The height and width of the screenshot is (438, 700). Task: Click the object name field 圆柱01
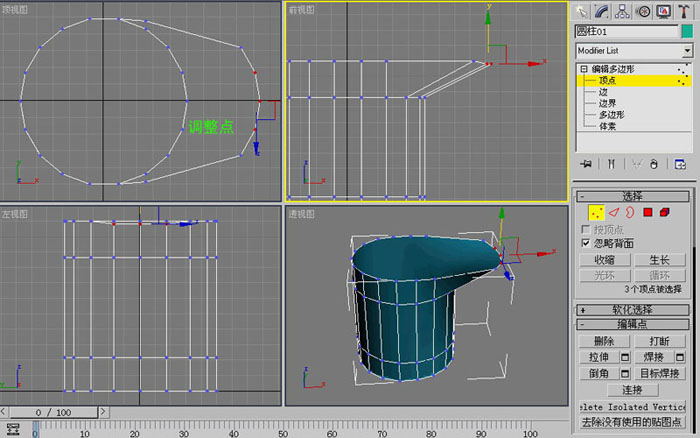(626, 31)
